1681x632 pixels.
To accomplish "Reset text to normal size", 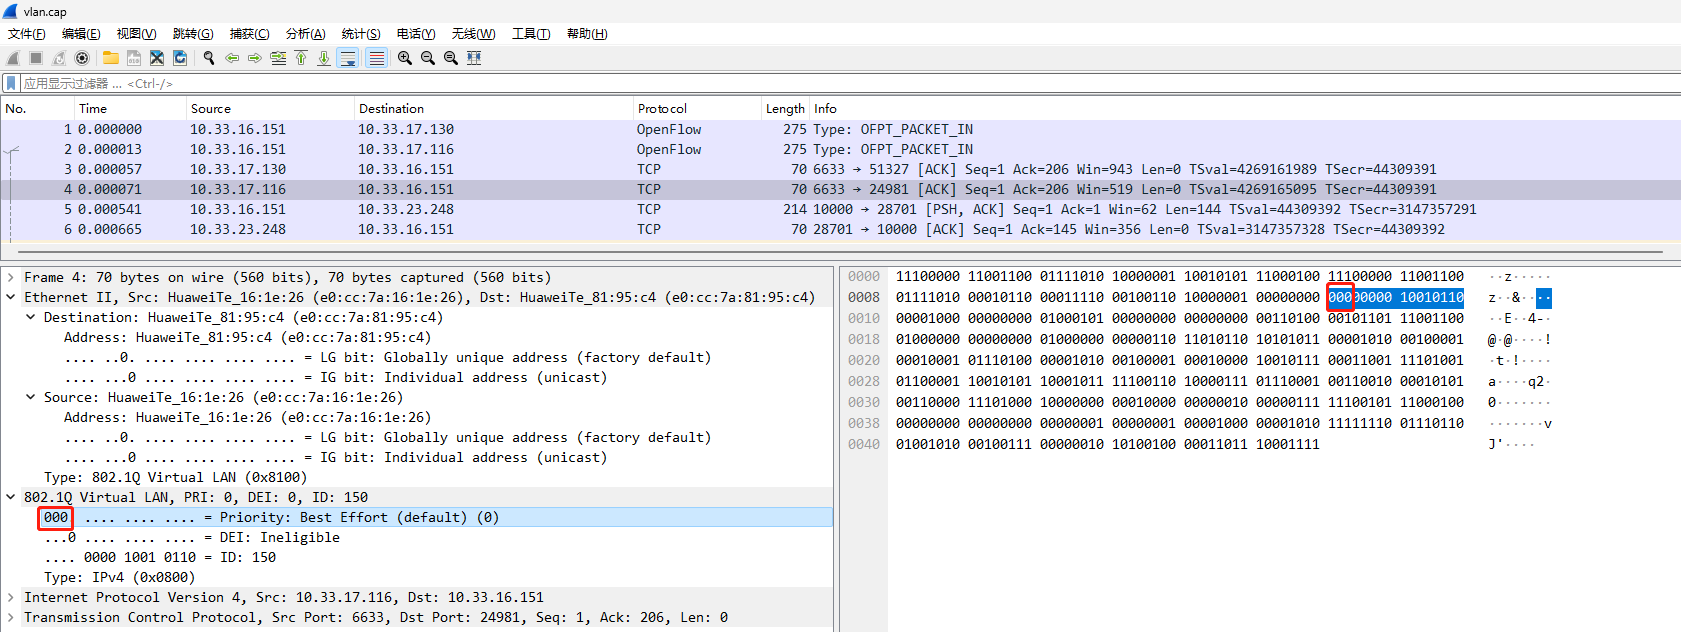I will tap(451, 58).
